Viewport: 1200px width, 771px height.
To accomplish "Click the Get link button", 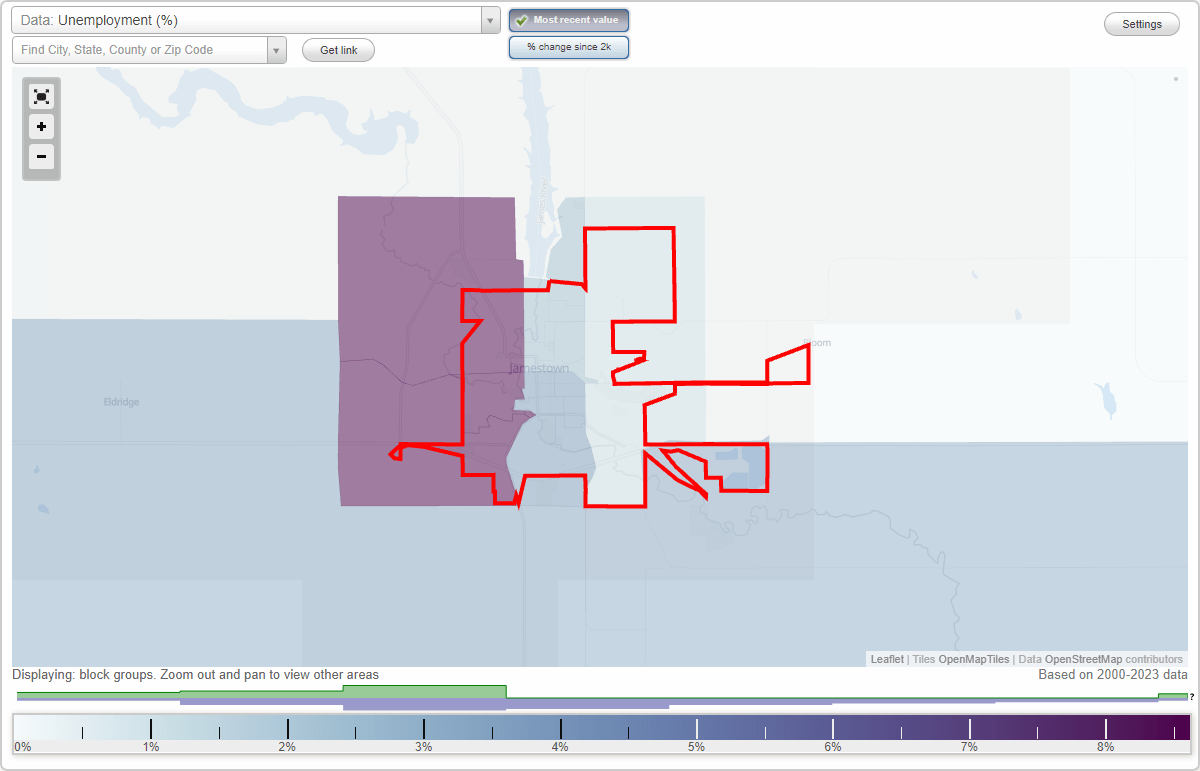I will pyautogui.click(x=338, y=50).
